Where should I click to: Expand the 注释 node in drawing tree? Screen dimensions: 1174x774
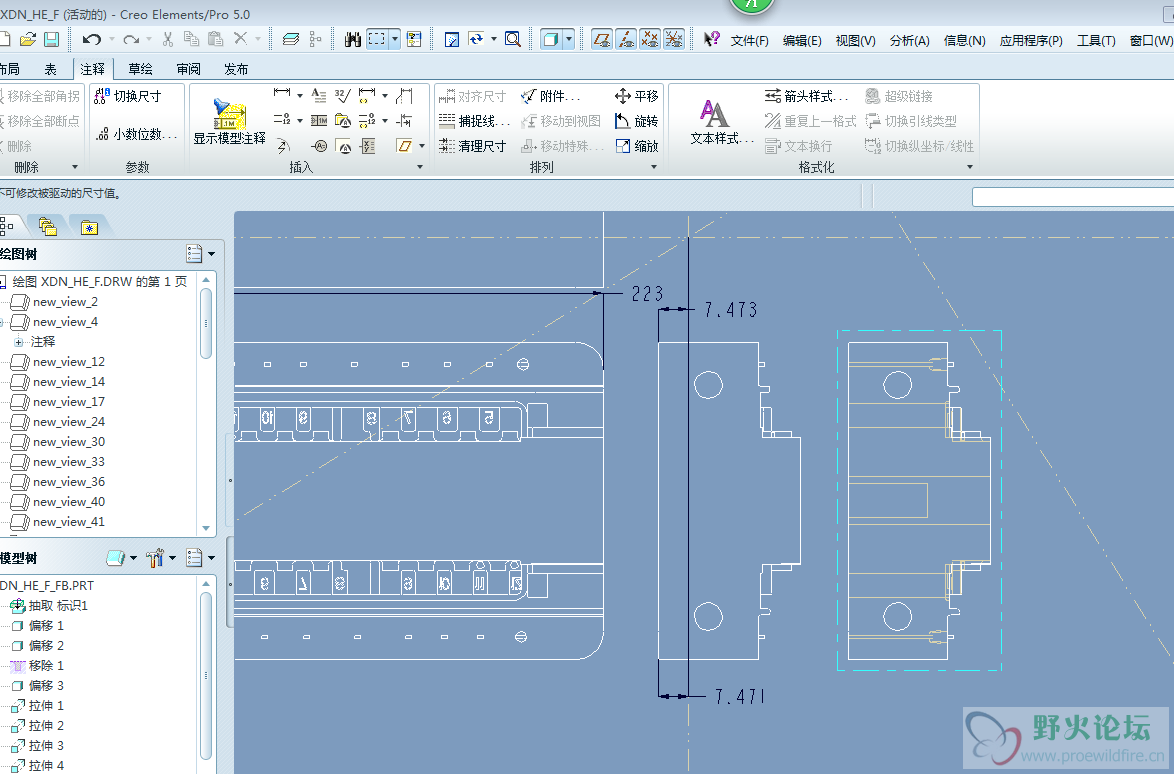19,341
